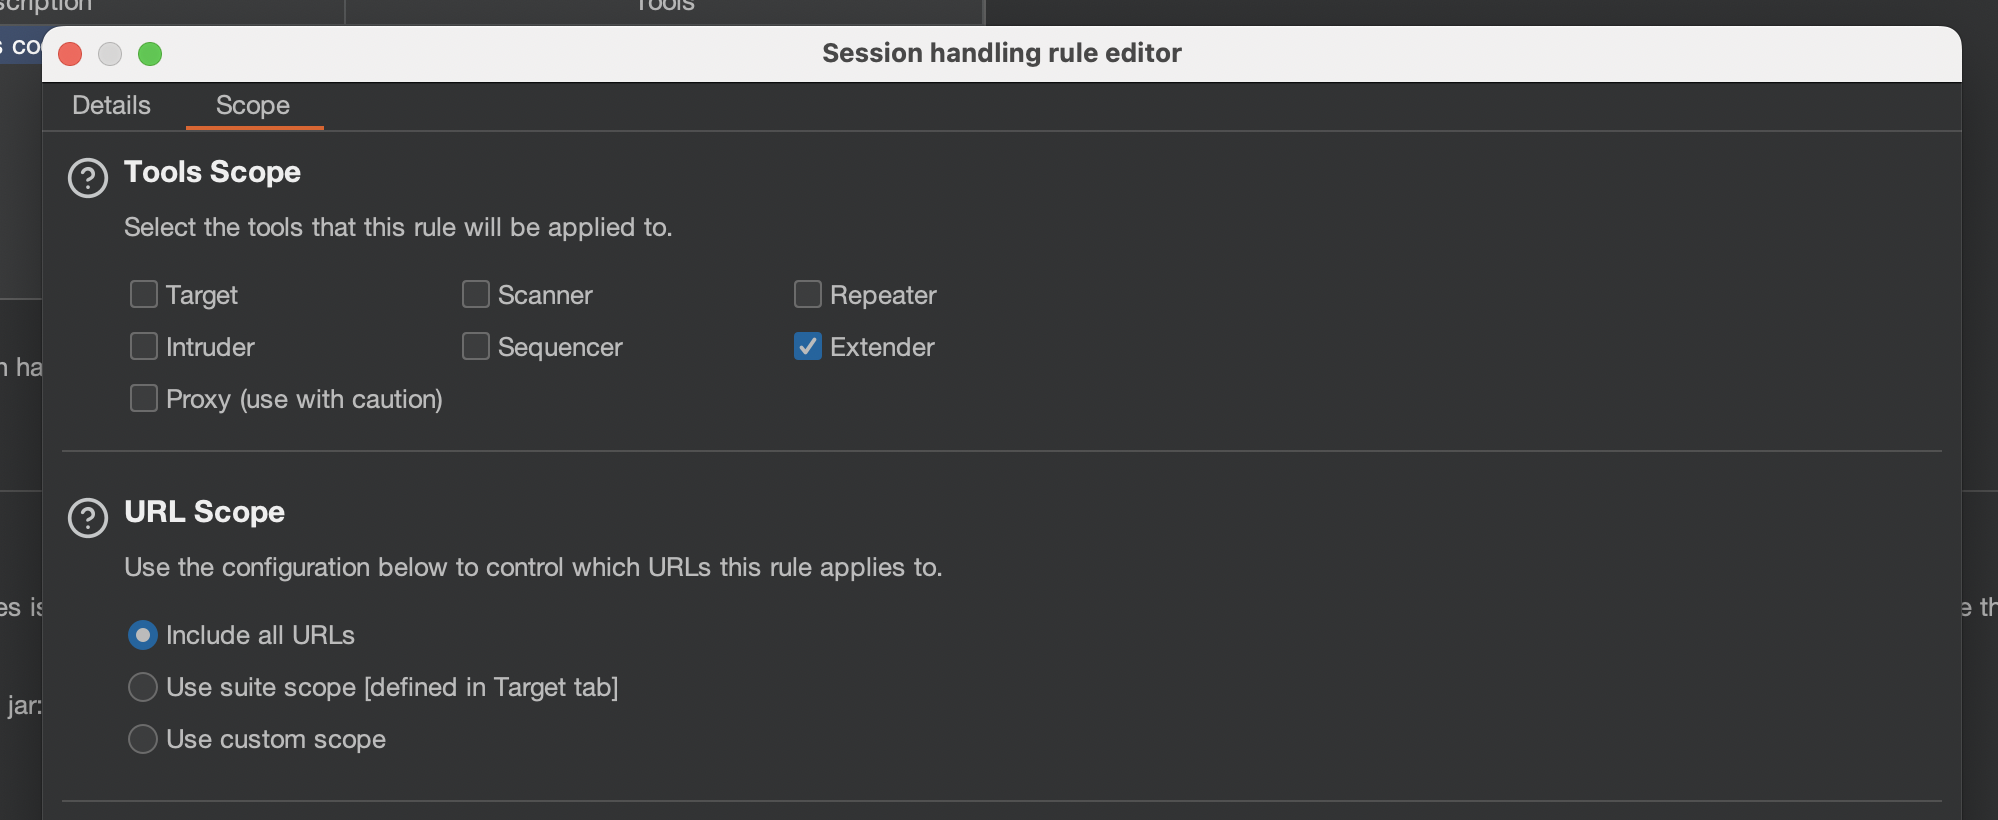Viewport: 1998px width, 820px height.
Task: Click the gray minimize window button
Action: coord(110,54)
